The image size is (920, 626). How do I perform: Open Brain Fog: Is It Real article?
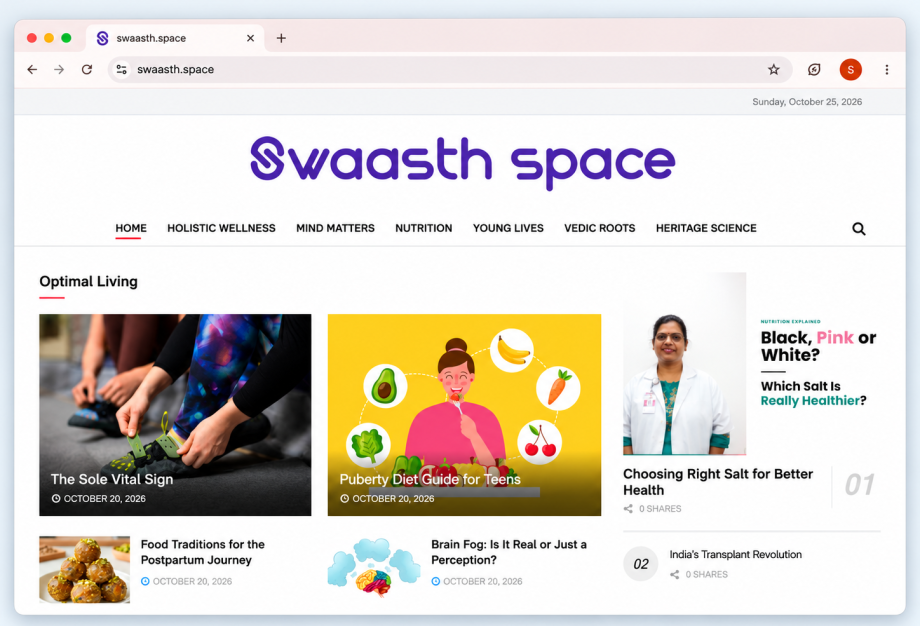click(509, 552)
